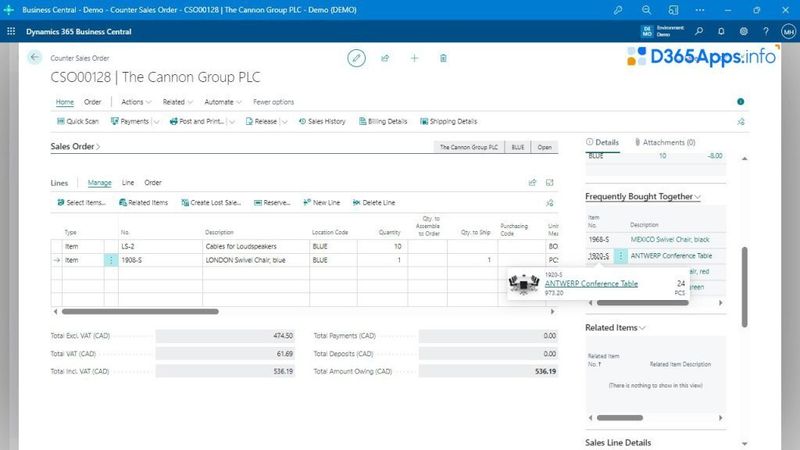Pin the Lines toolbar
The height and width of the screenshot is (450, 800).
[549, 203]
